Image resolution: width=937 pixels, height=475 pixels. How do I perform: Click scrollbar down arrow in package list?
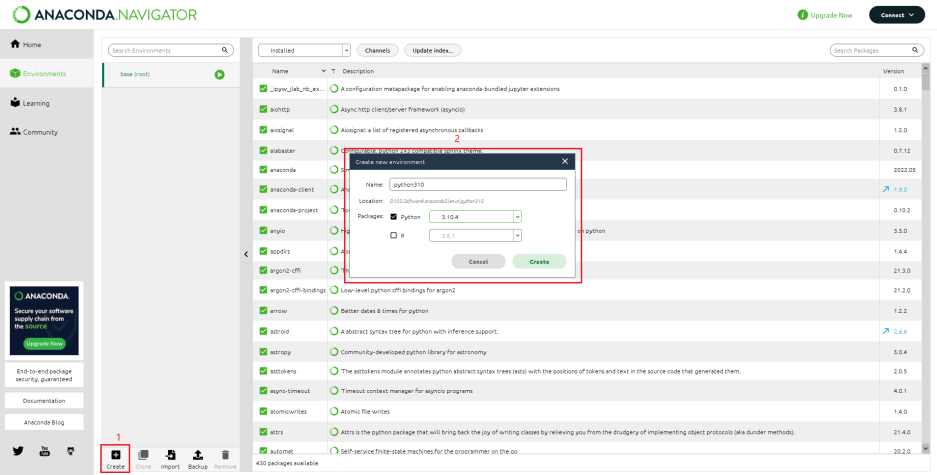(x=926, y=448)
